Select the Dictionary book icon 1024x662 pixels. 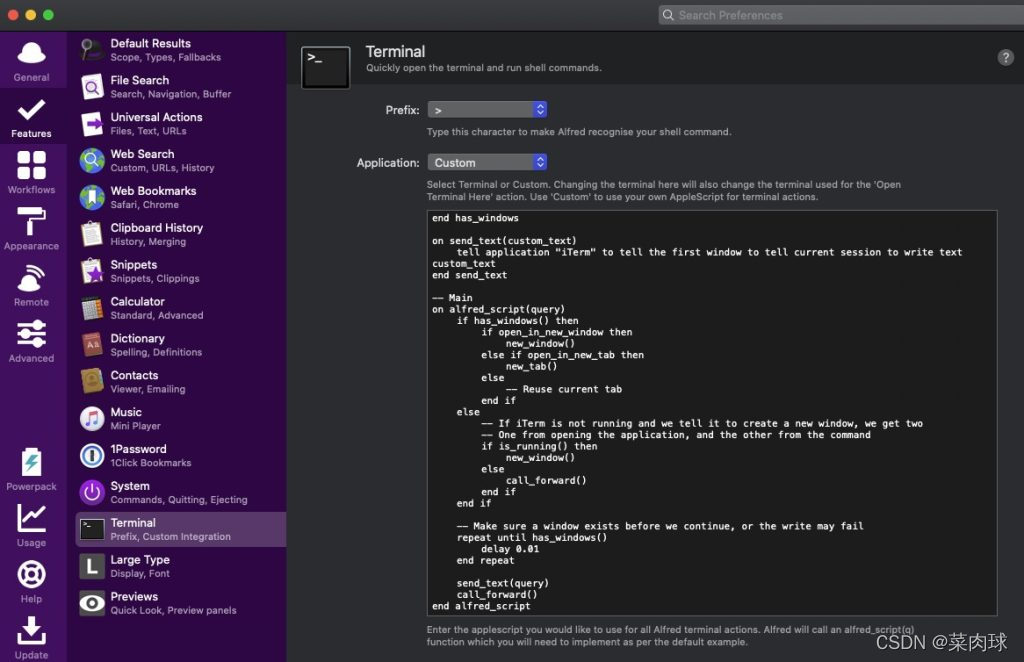coord(92,345)
